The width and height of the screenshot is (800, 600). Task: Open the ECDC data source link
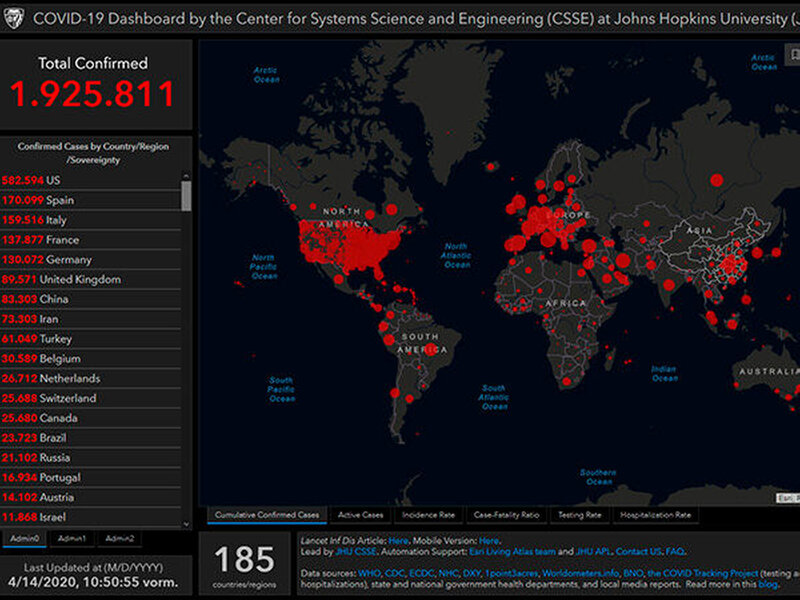coord(421,573)
